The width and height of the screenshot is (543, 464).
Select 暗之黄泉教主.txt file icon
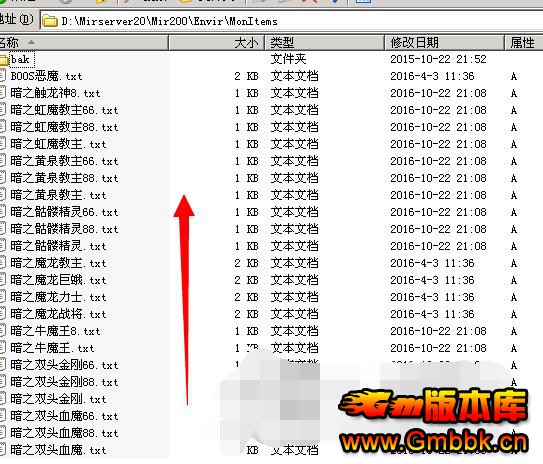tap(3, 195)
